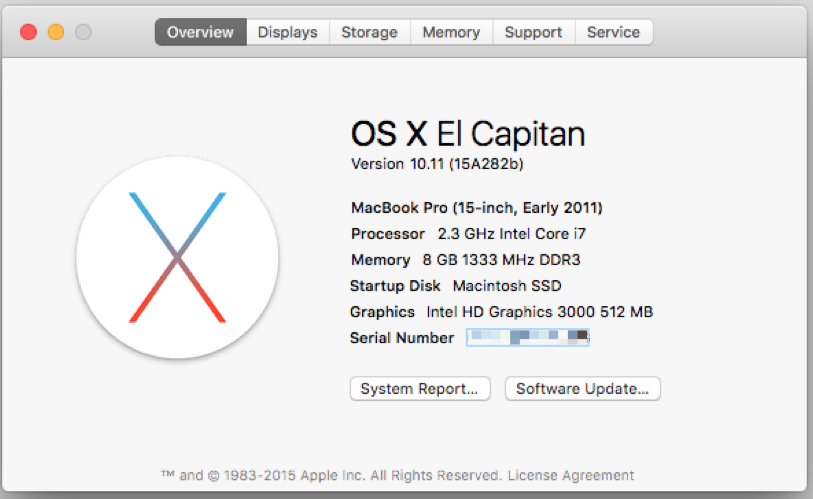The width and height of the screenshot is (813, 499).
Task: Minimize window with the yellow button
Action: coord(56,32)
